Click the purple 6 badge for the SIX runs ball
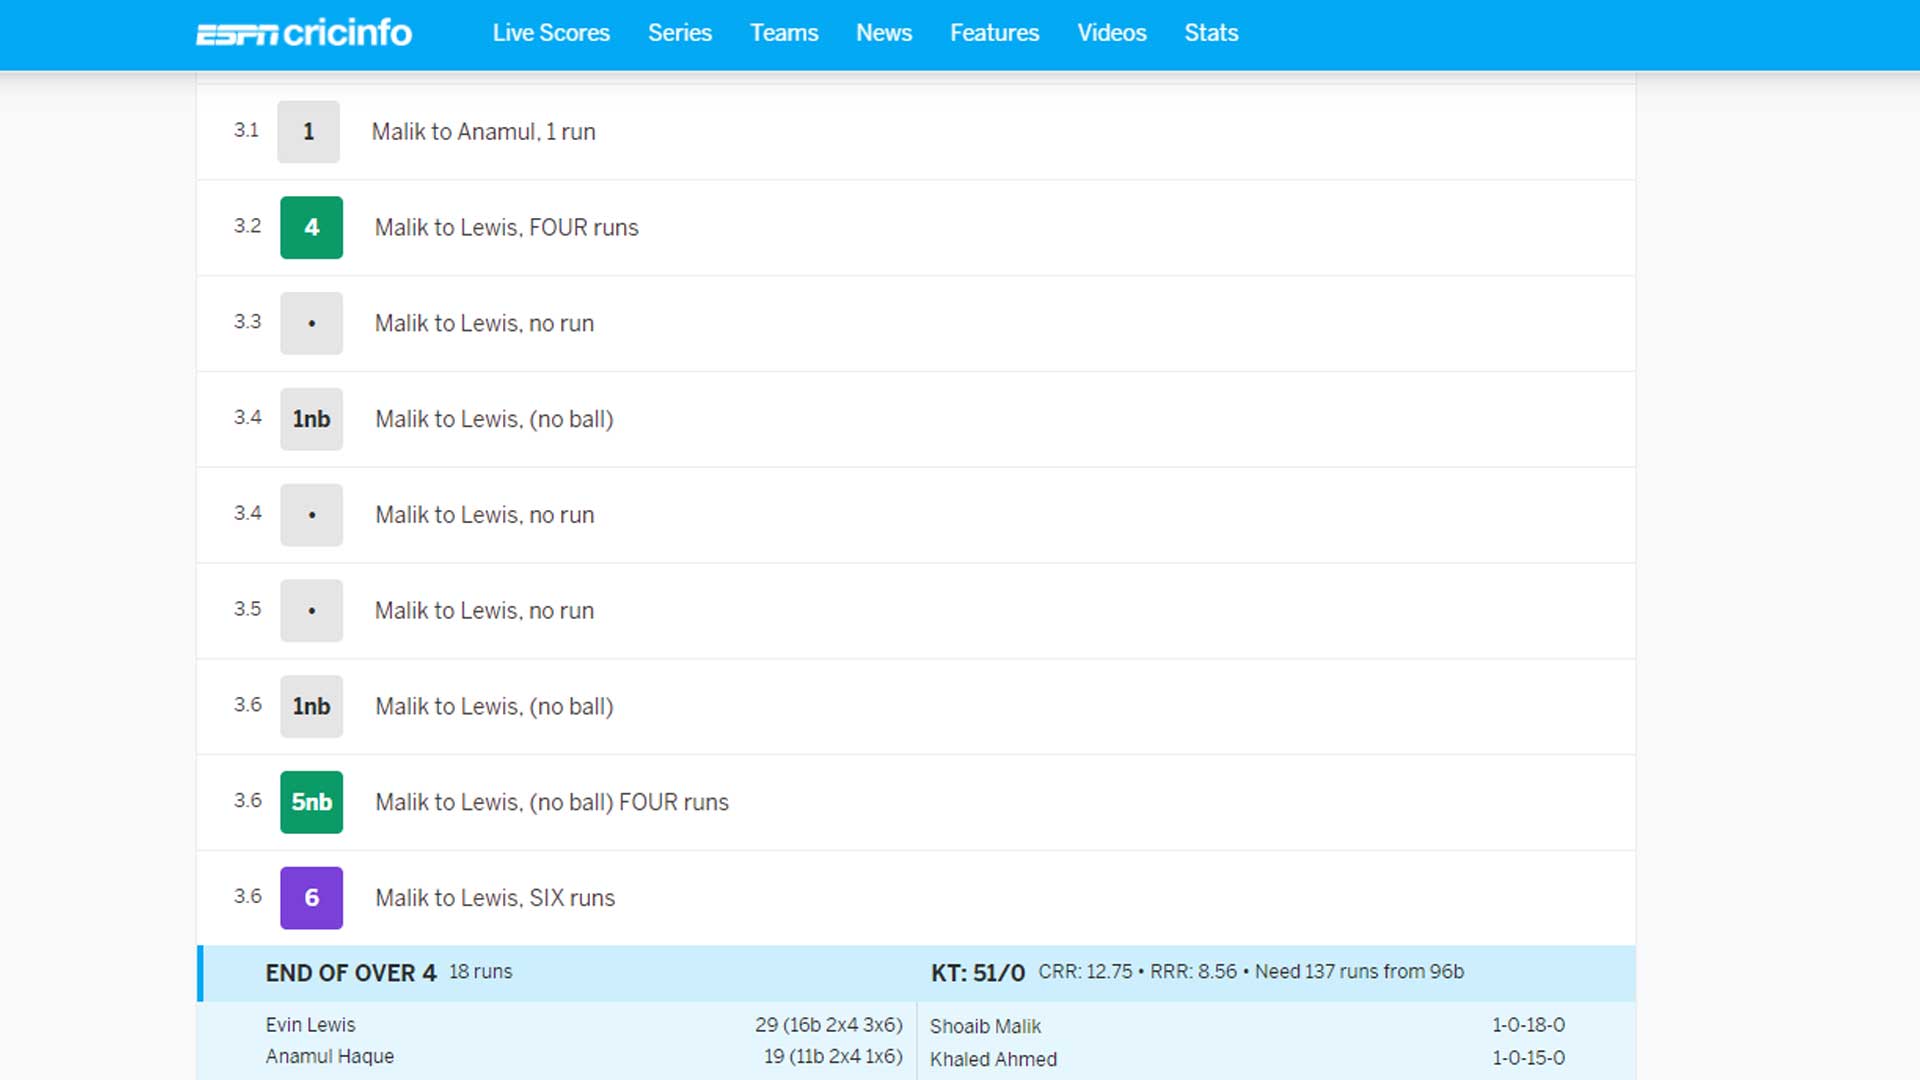1920x1080 pixels. [311, 898]
